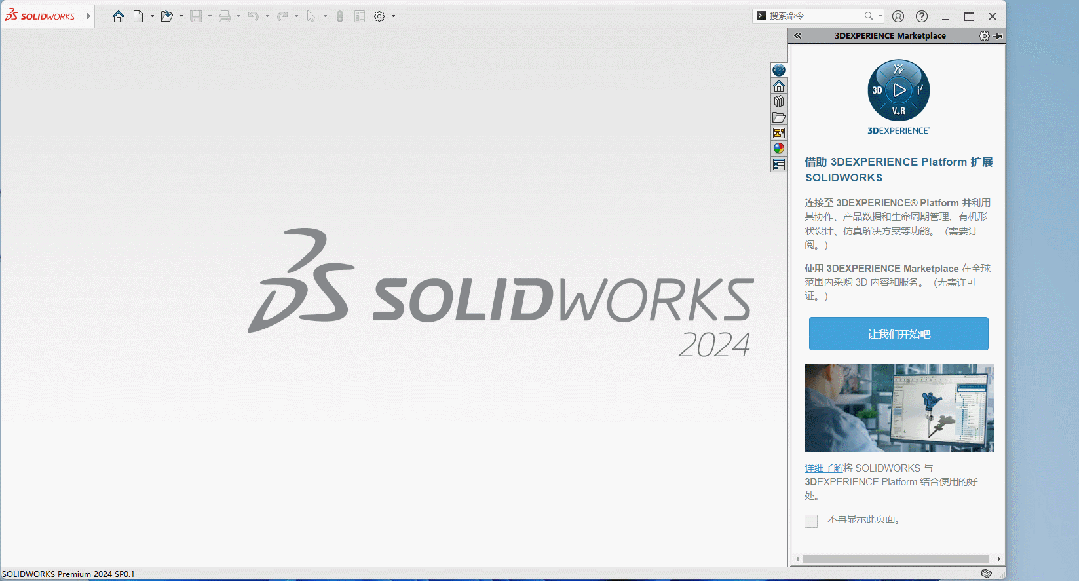This screenshot has width=1079, height=581.
Task: Select the 3DEXPERIENCE Marketplace task pane tab
Action: (x=778, y=70)
